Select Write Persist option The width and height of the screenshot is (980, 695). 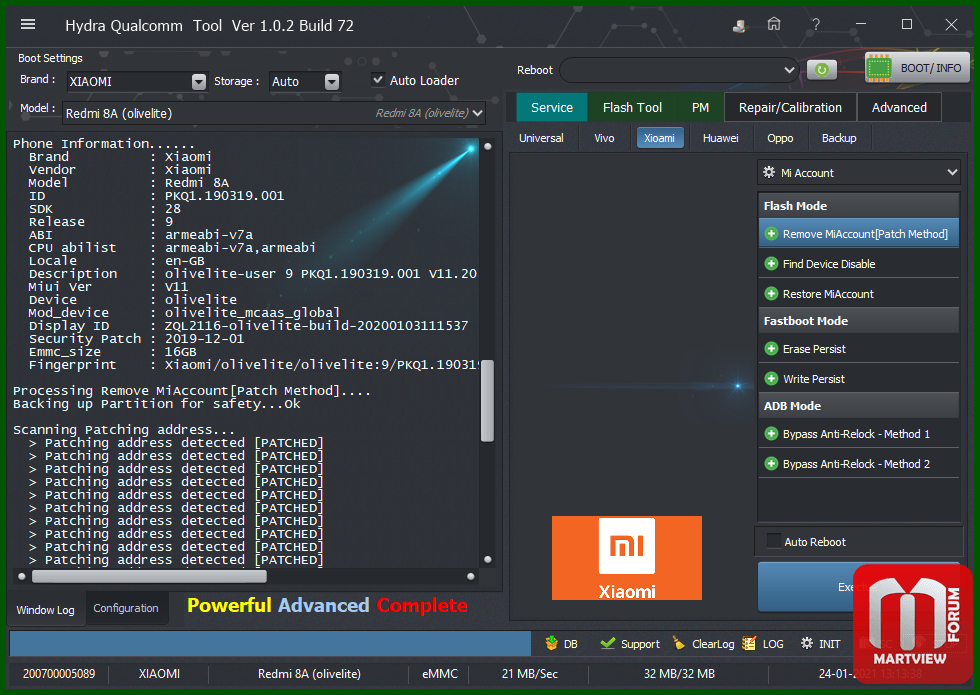[x=859, y=379]
